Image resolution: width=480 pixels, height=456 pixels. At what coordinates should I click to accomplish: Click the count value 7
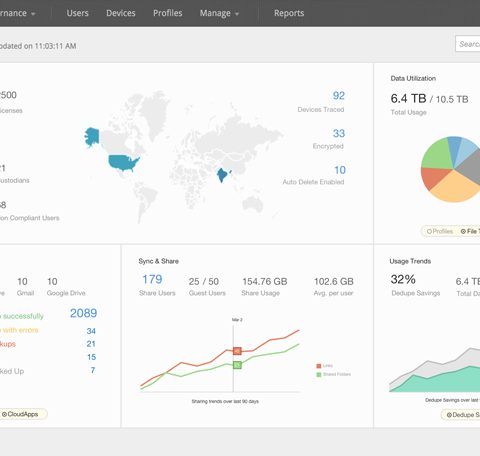93,370
